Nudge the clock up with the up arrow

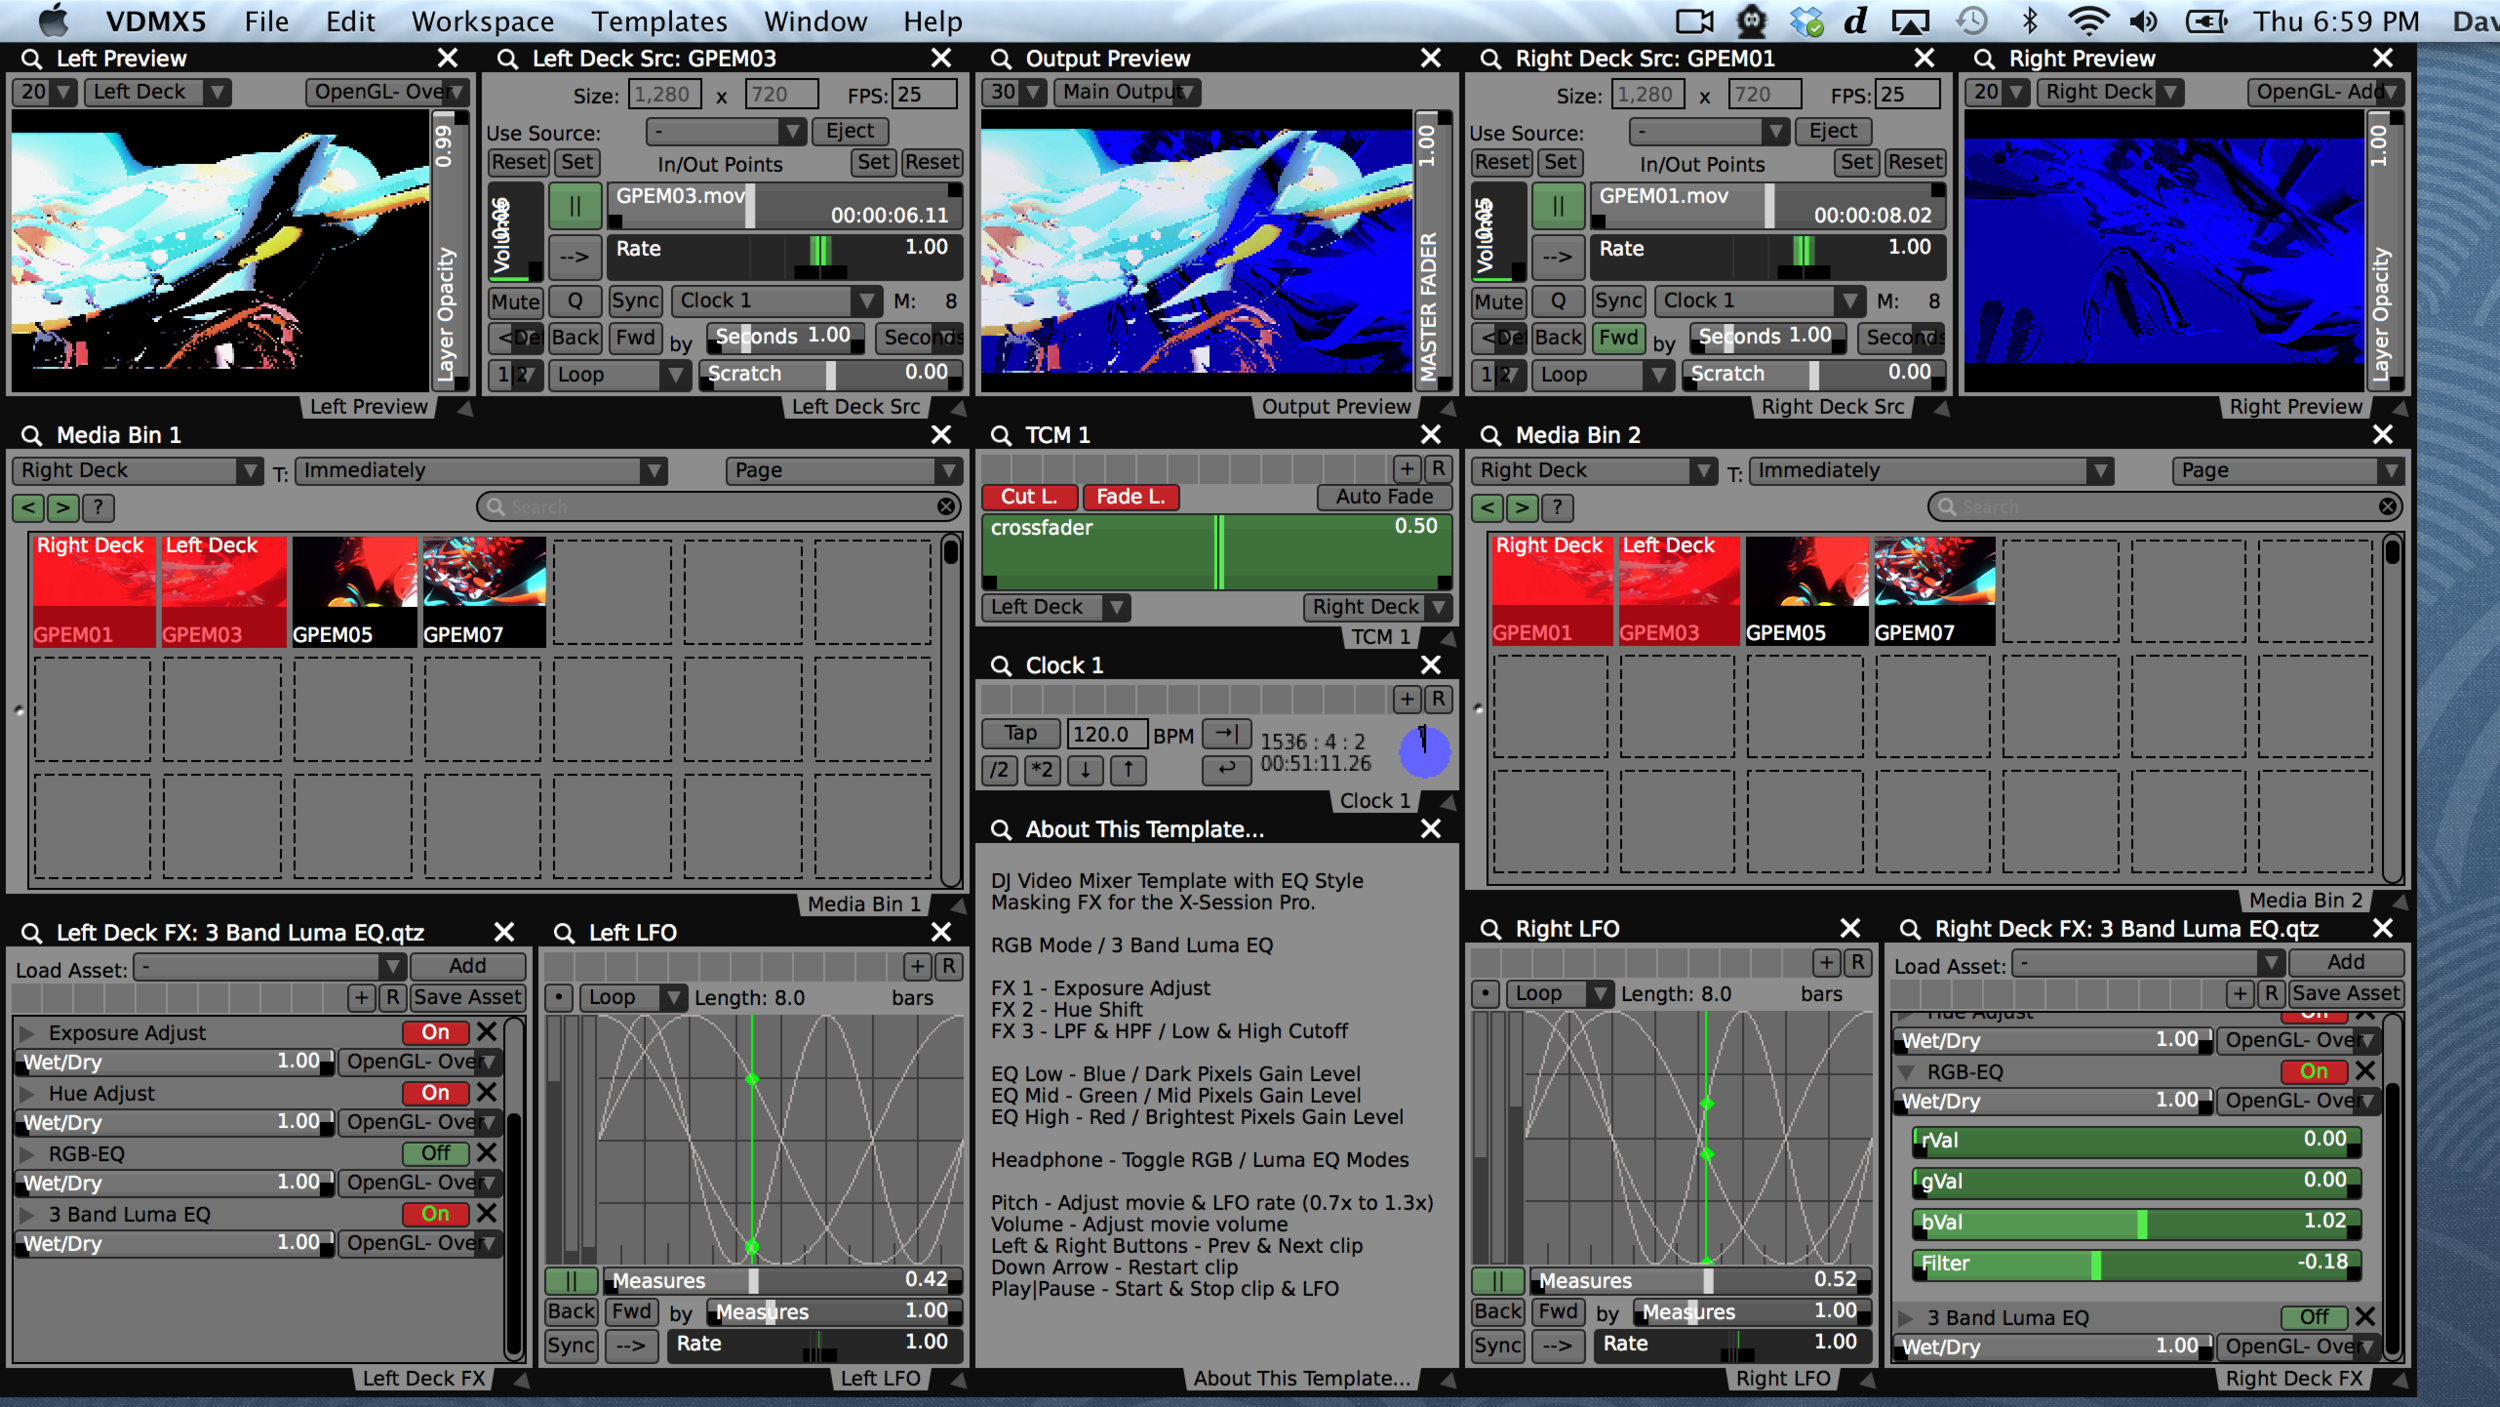point(1128,770)
